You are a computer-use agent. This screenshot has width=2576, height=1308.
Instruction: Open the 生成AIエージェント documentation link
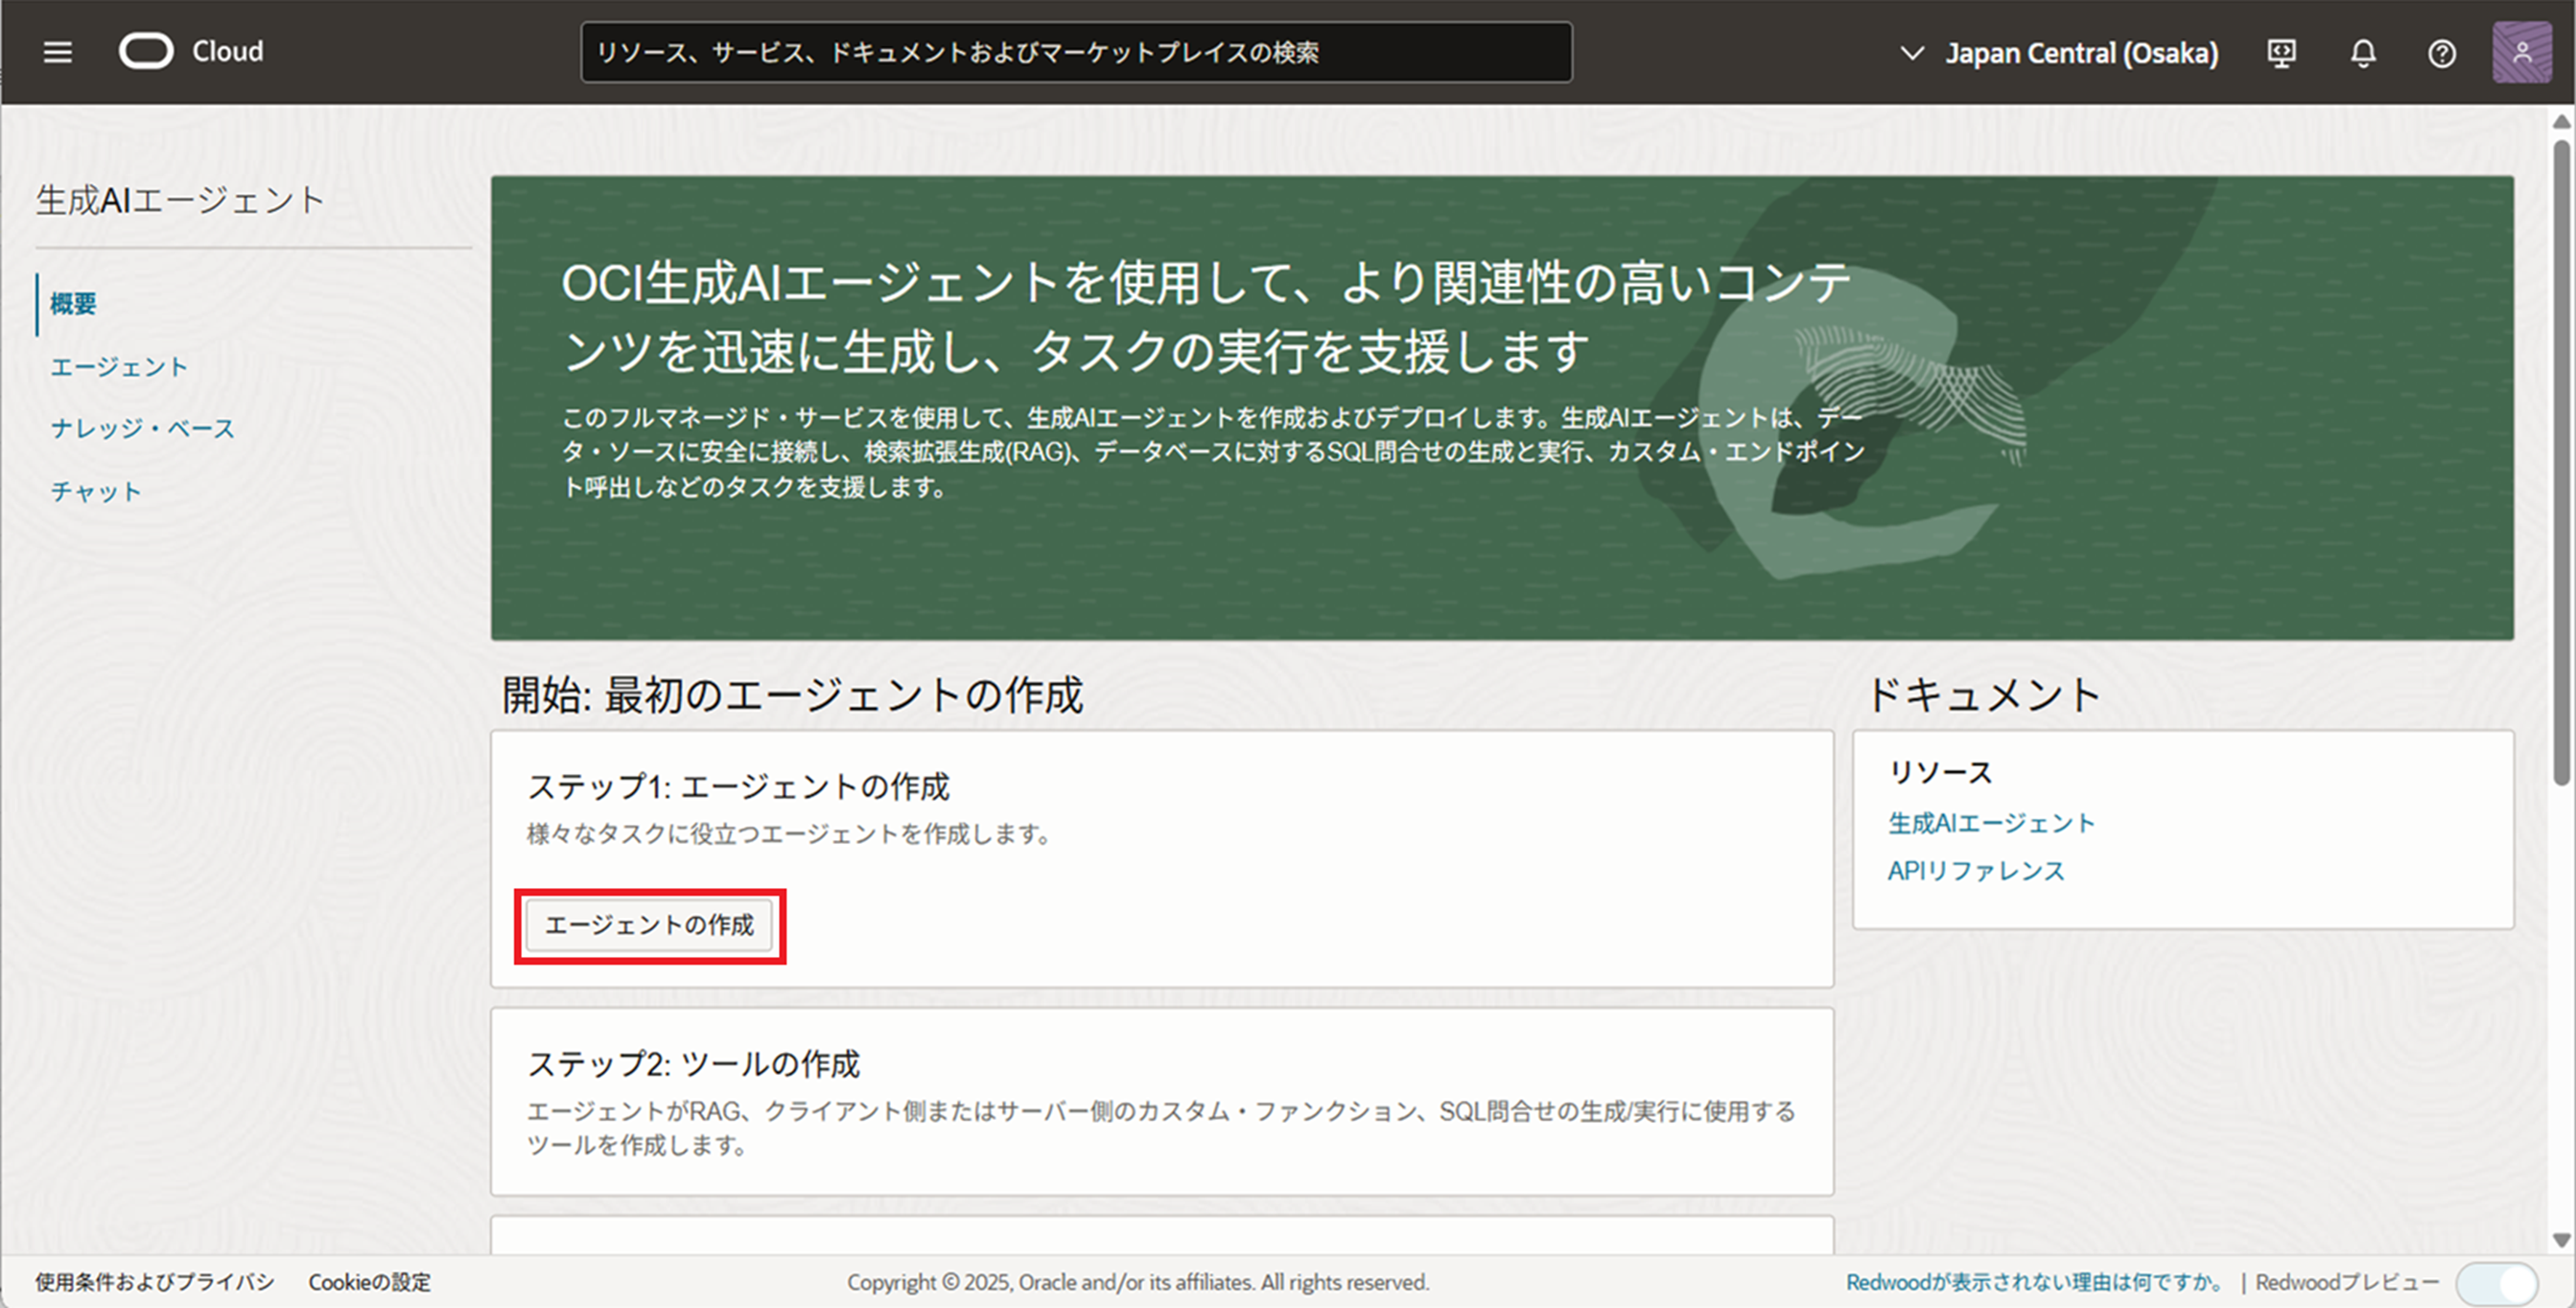tap(1991, 823)
